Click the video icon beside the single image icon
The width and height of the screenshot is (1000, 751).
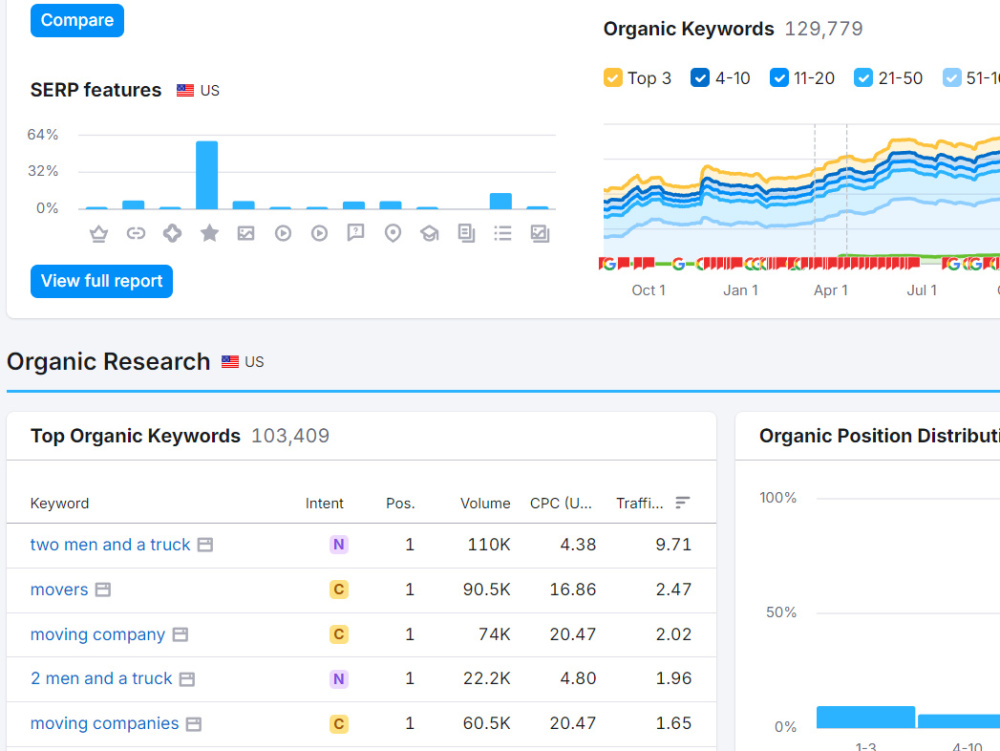[283, 233]
